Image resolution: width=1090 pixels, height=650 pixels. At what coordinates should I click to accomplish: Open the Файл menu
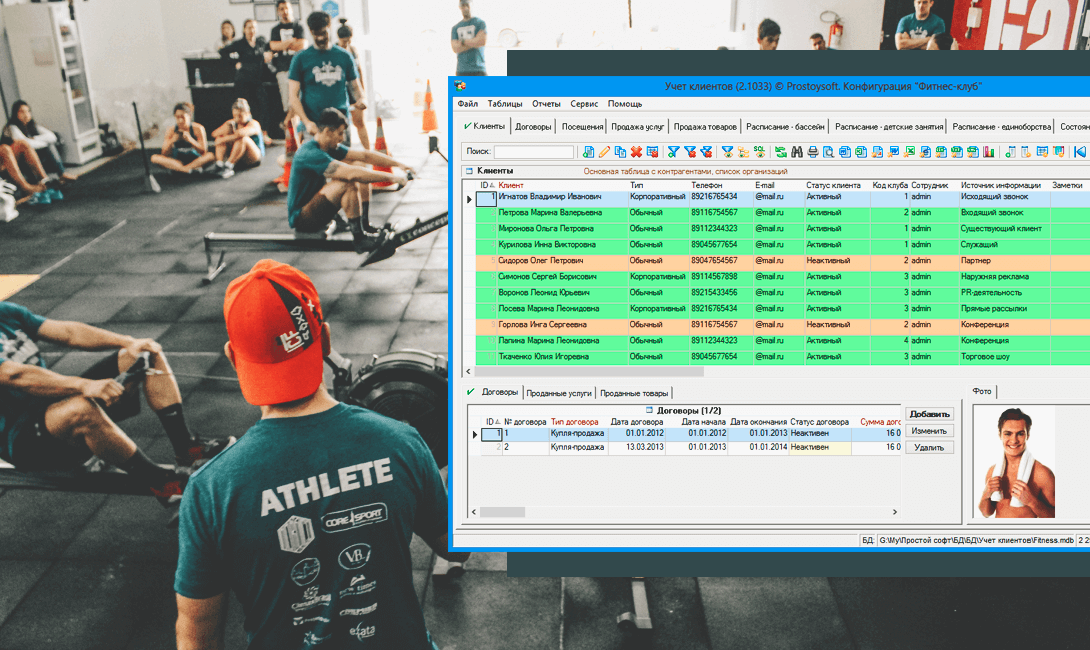(x=468, y=104)
